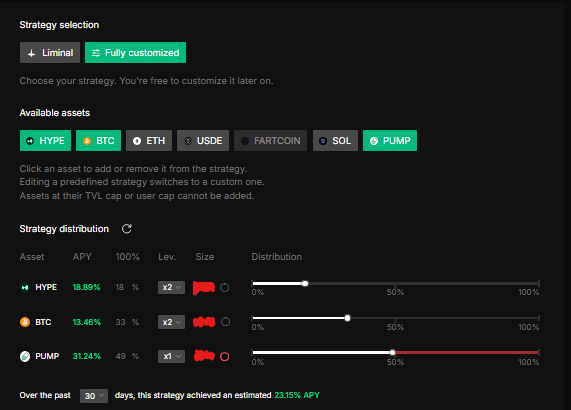Click the Strategy distribution heading
Image resolution: width=571 pixels, height=410 pixels.
pyautogui.click(x=64, y=229)
